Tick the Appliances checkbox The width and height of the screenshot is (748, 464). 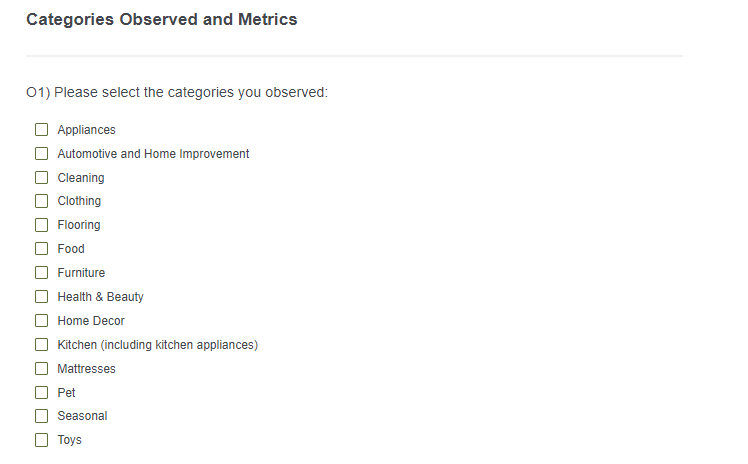click(x=42, y=130)
